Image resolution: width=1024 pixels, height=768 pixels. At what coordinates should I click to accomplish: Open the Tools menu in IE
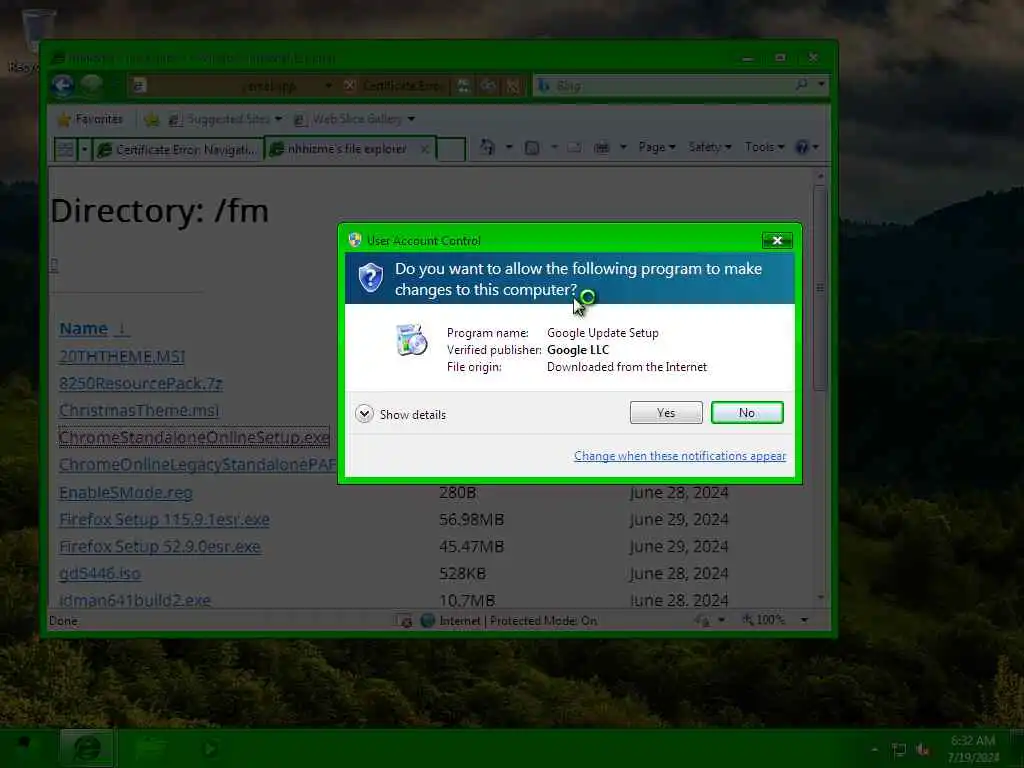764,147
